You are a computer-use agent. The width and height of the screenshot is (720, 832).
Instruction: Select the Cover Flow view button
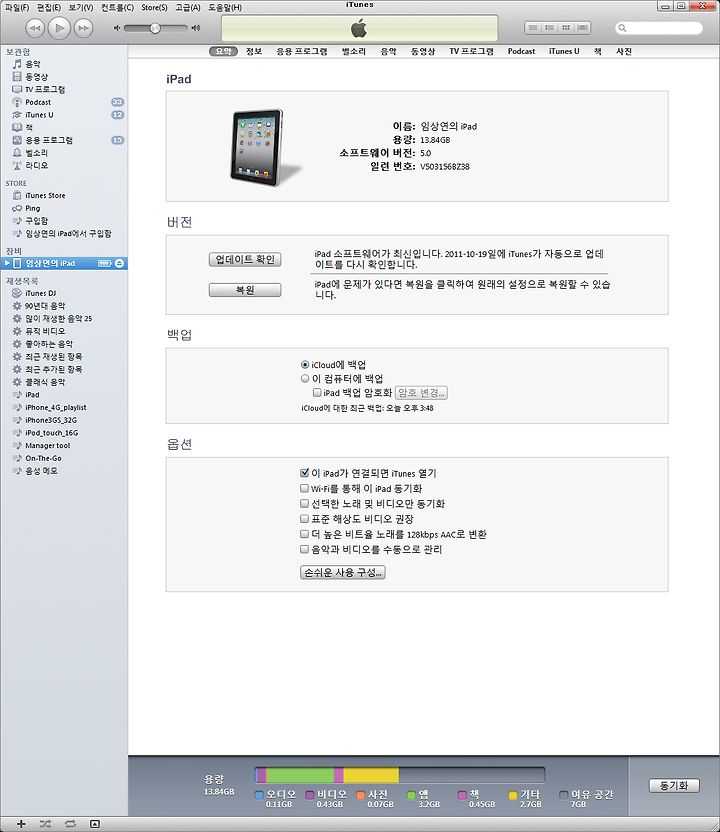pyautogui.click(x=583, y=28)
